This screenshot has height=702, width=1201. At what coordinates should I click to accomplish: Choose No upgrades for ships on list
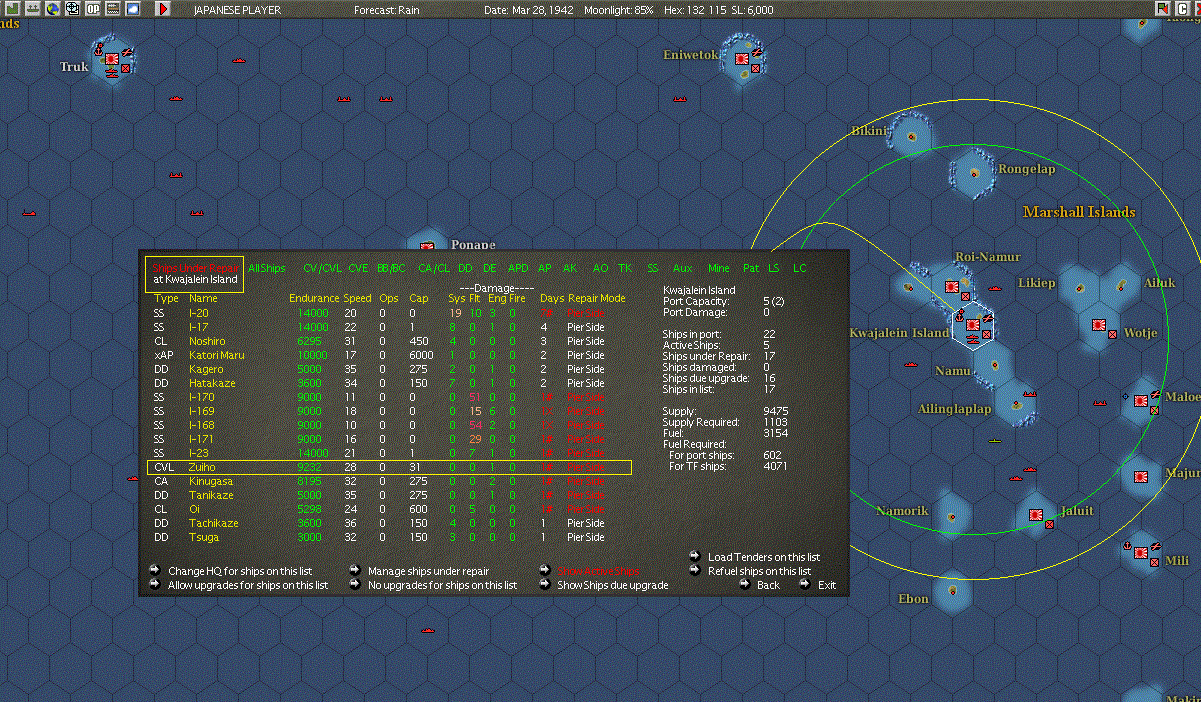tap(442, 585)
